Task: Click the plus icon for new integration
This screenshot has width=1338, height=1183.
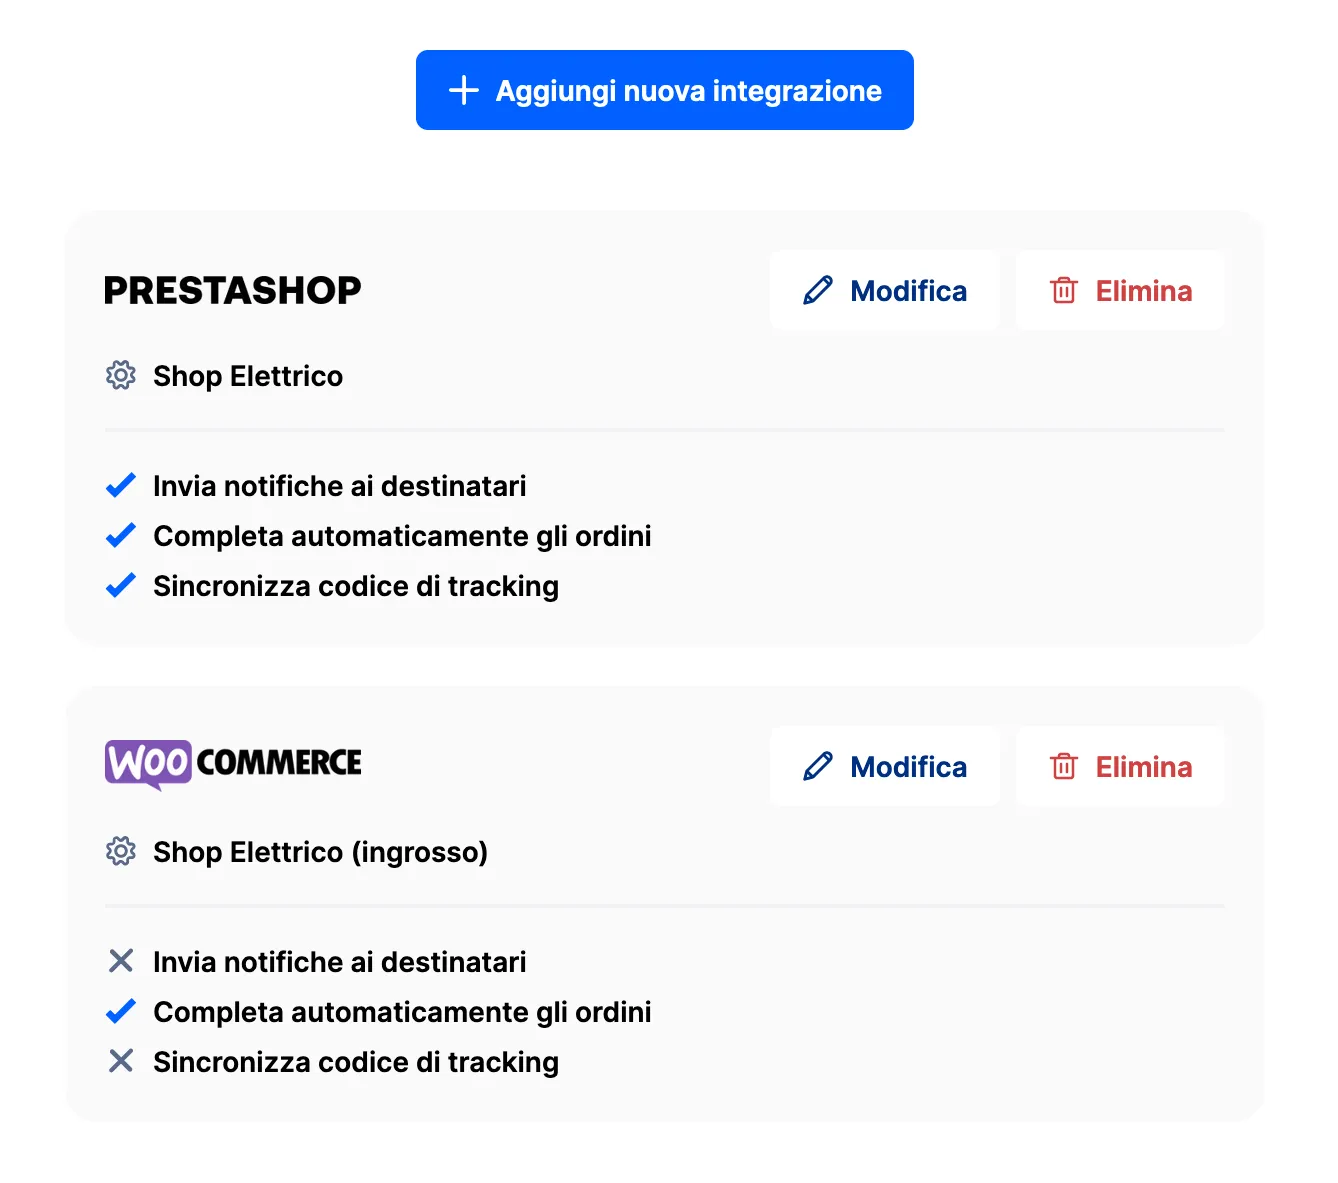Action: [464, 90]
